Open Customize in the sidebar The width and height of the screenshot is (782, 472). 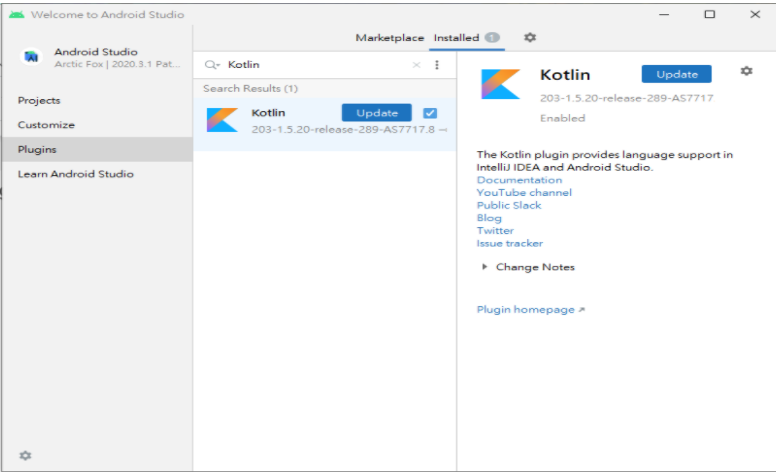tap(46, 125)
